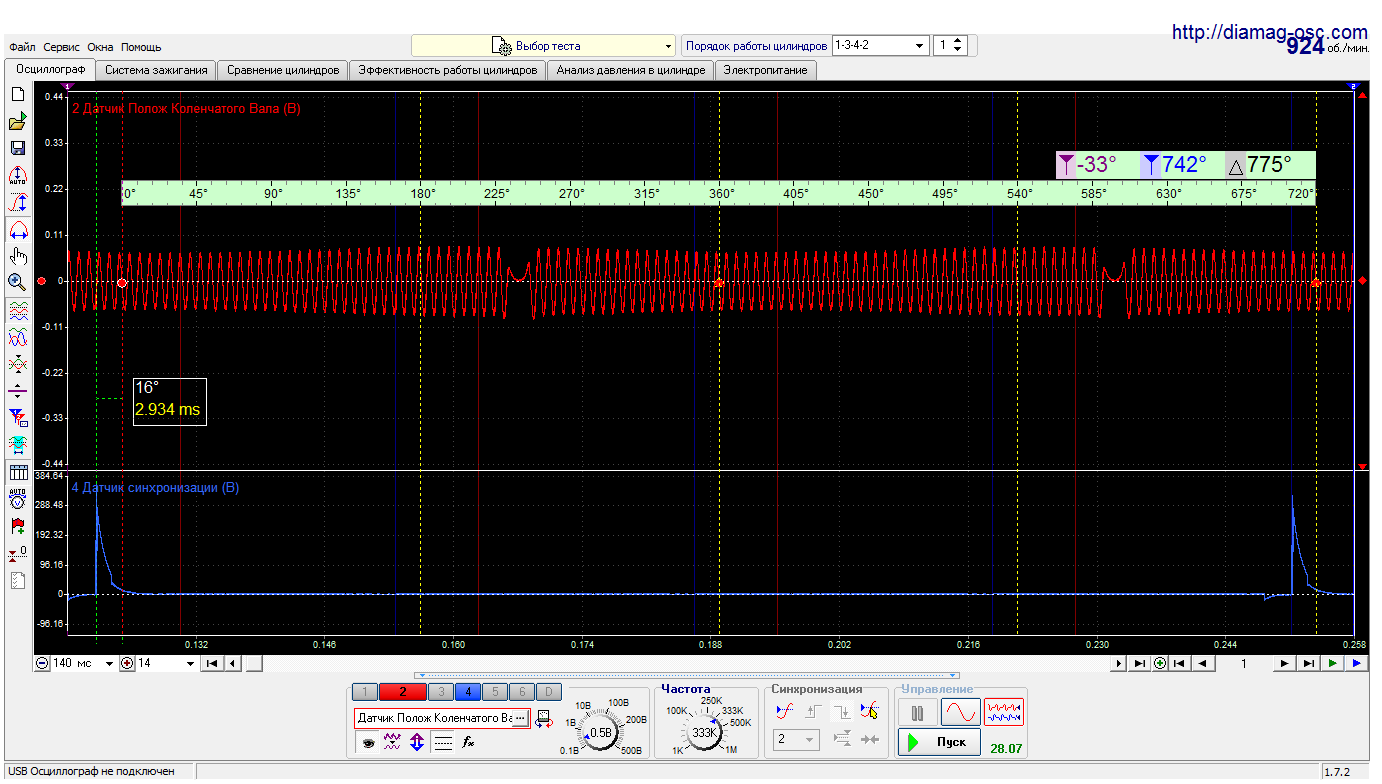Click the cyan waveform sensor icon

pos(17,443)
